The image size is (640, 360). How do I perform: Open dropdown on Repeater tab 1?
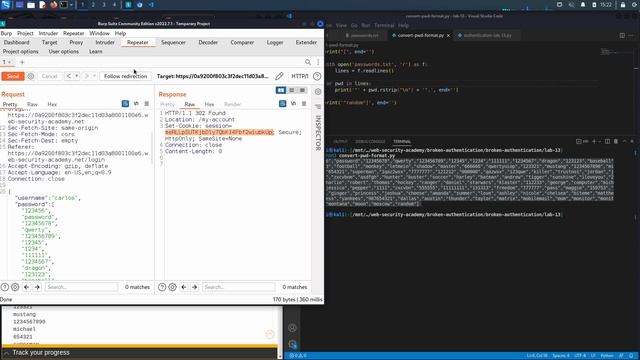click(9, 62)
